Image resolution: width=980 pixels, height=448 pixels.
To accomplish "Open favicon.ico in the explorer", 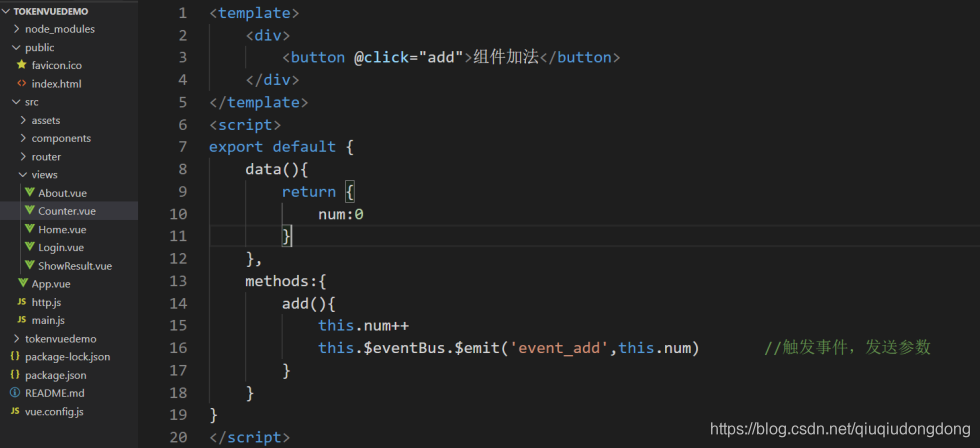I will 57,66.
